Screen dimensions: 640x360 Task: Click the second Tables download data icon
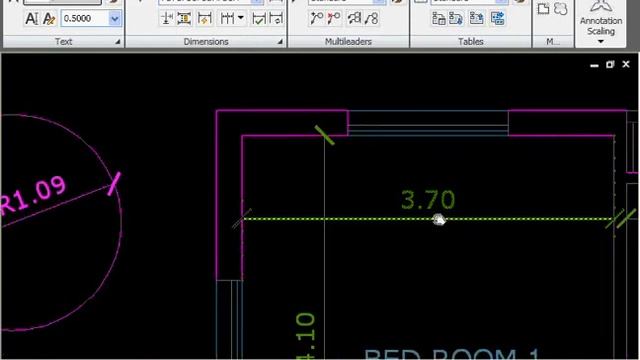click(456, 18)
